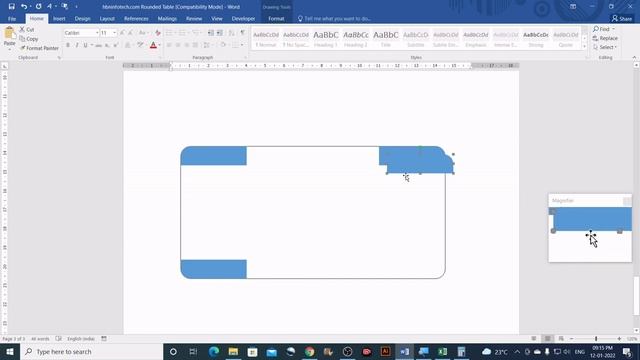The image size is (640, 360).
Task: Click Find in the Editing group
Action: coord(604,29)
